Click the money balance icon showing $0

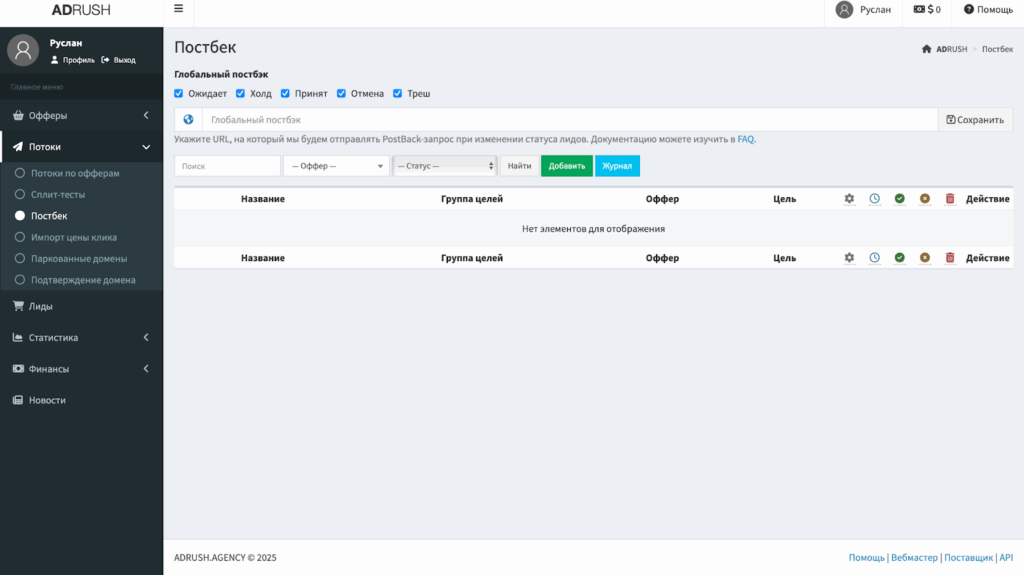(x=919, y=9)
